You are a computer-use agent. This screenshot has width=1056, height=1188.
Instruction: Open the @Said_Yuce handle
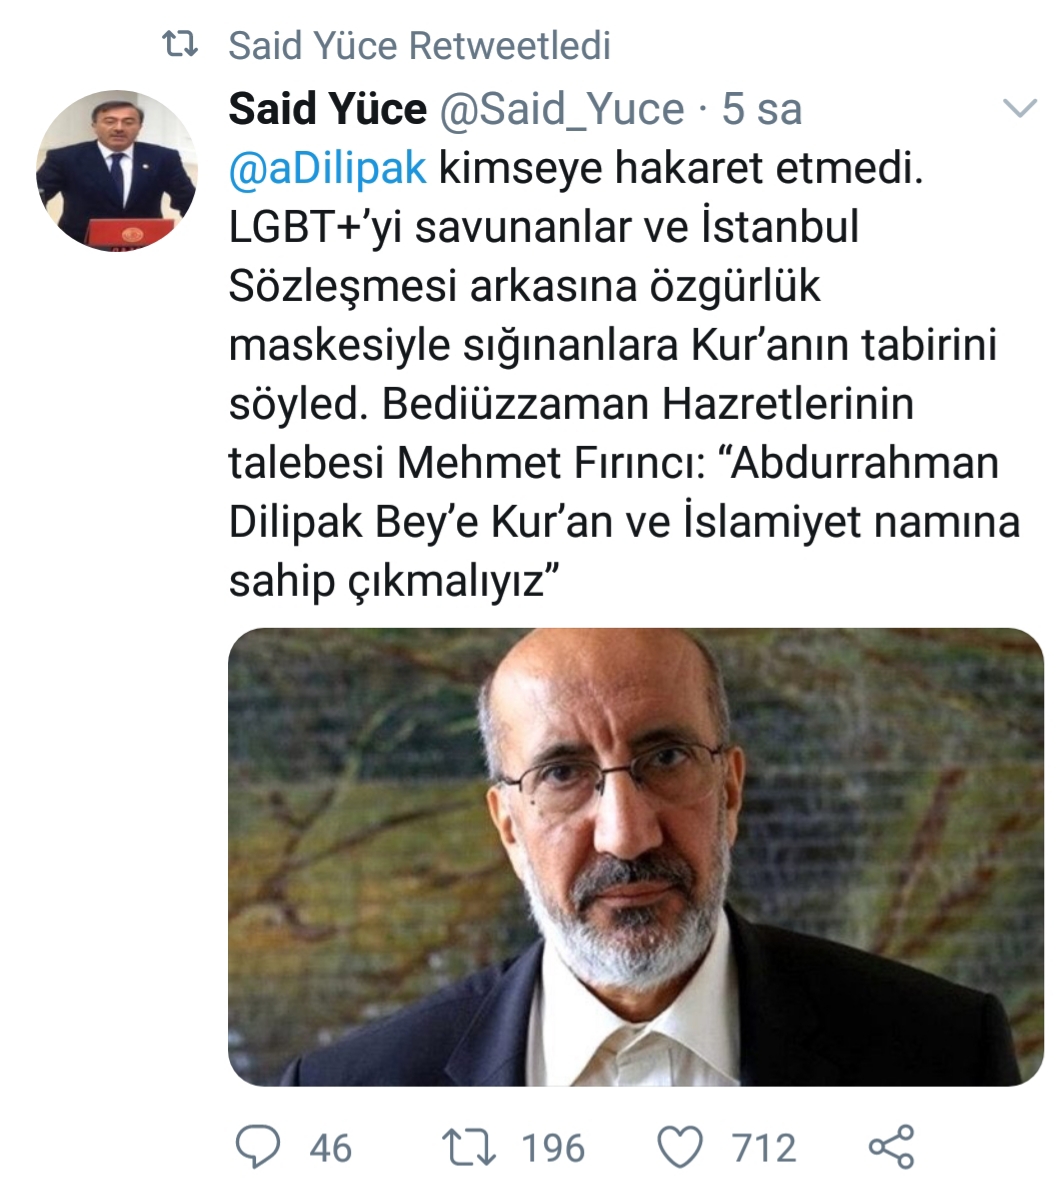[x=561, y=110]
